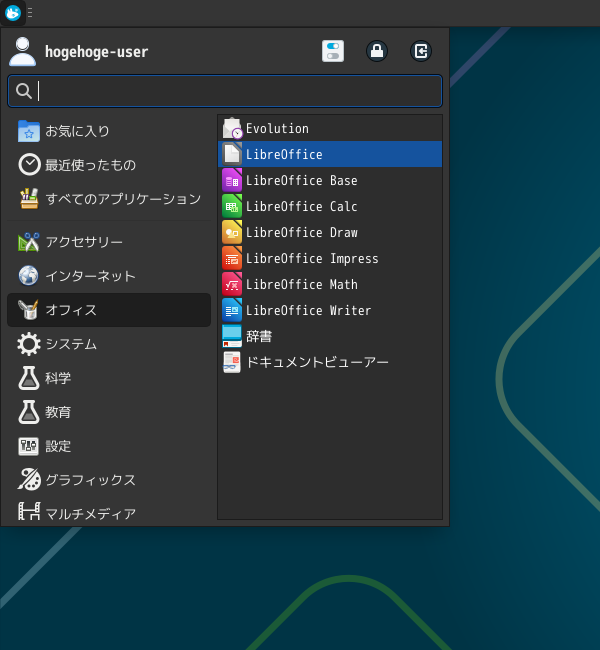Image resolution: width=600 pixels, height=650 pixels.
Task: Open LibreOffice Base database app
Action: pos(301,181)
